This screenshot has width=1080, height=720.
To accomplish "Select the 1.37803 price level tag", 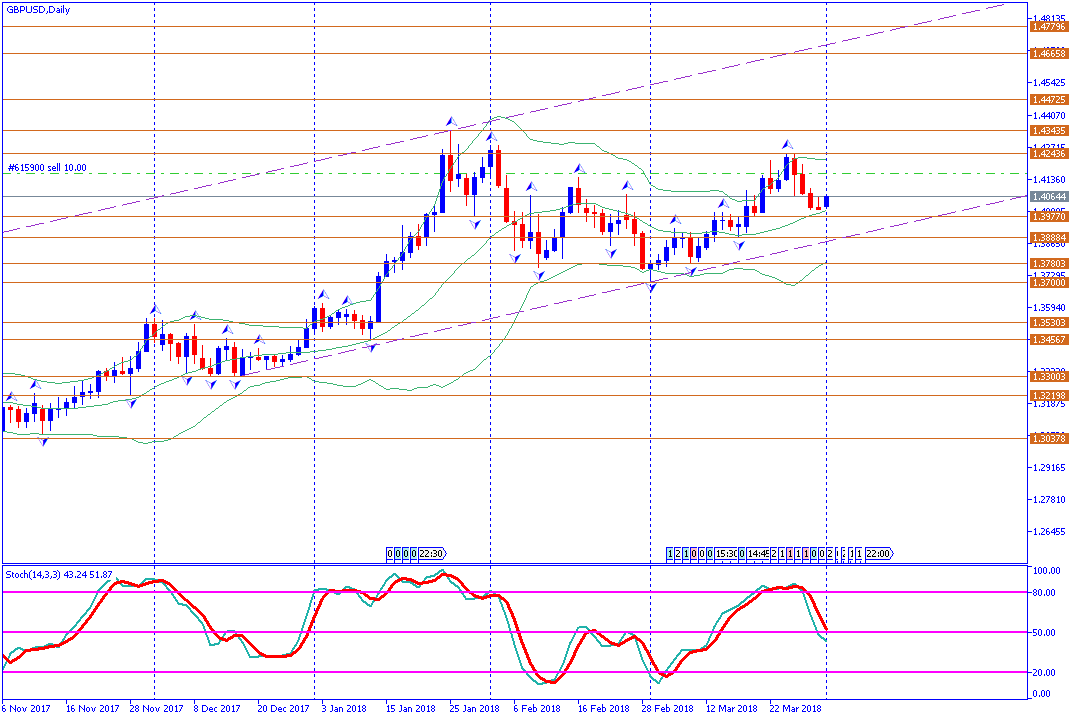I will tap(1049, 263).
